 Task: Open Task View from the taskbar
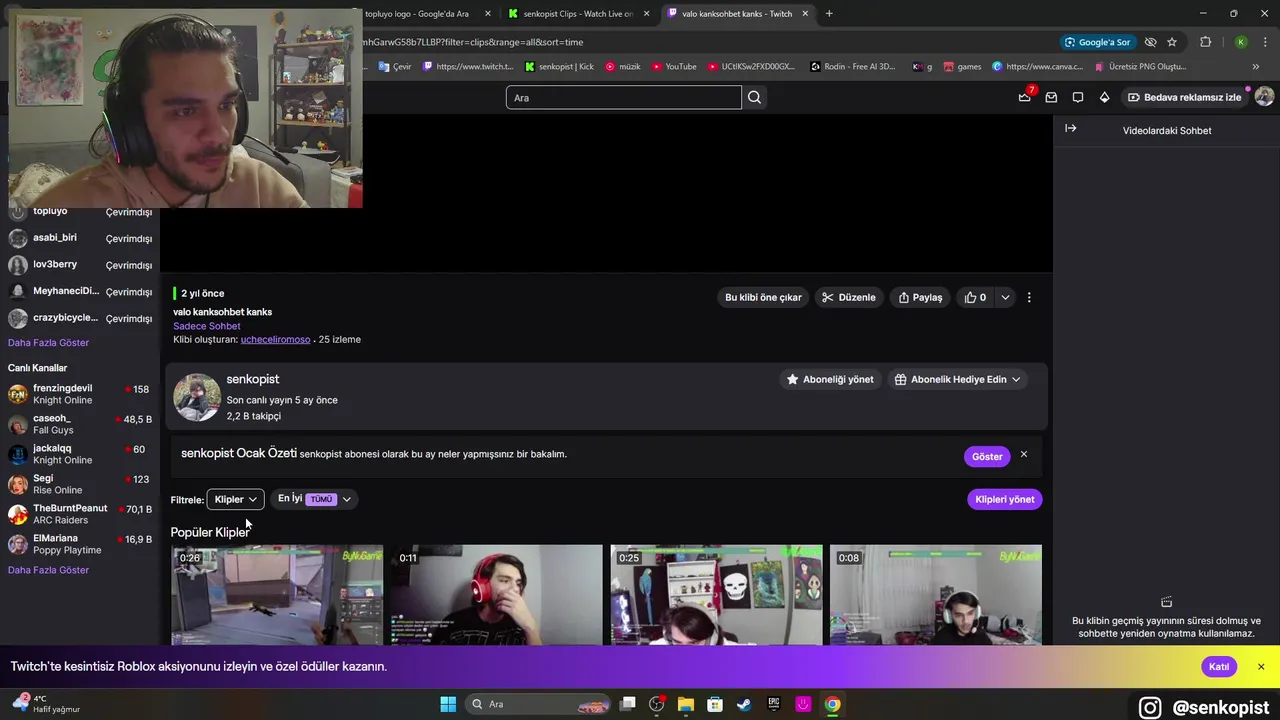point(628,704)
